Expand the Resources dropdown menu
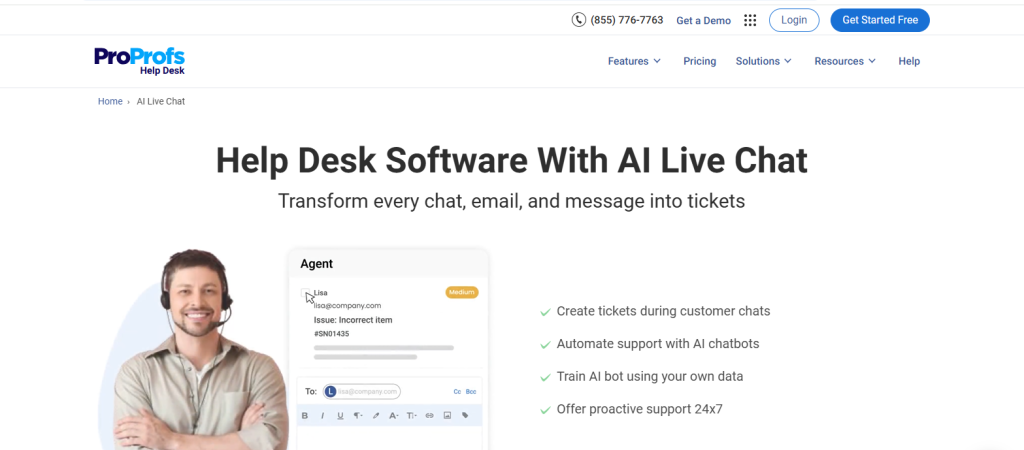The width and height of the screenshot is (1024, 450). pyautogui.click(x=844, y=61)
